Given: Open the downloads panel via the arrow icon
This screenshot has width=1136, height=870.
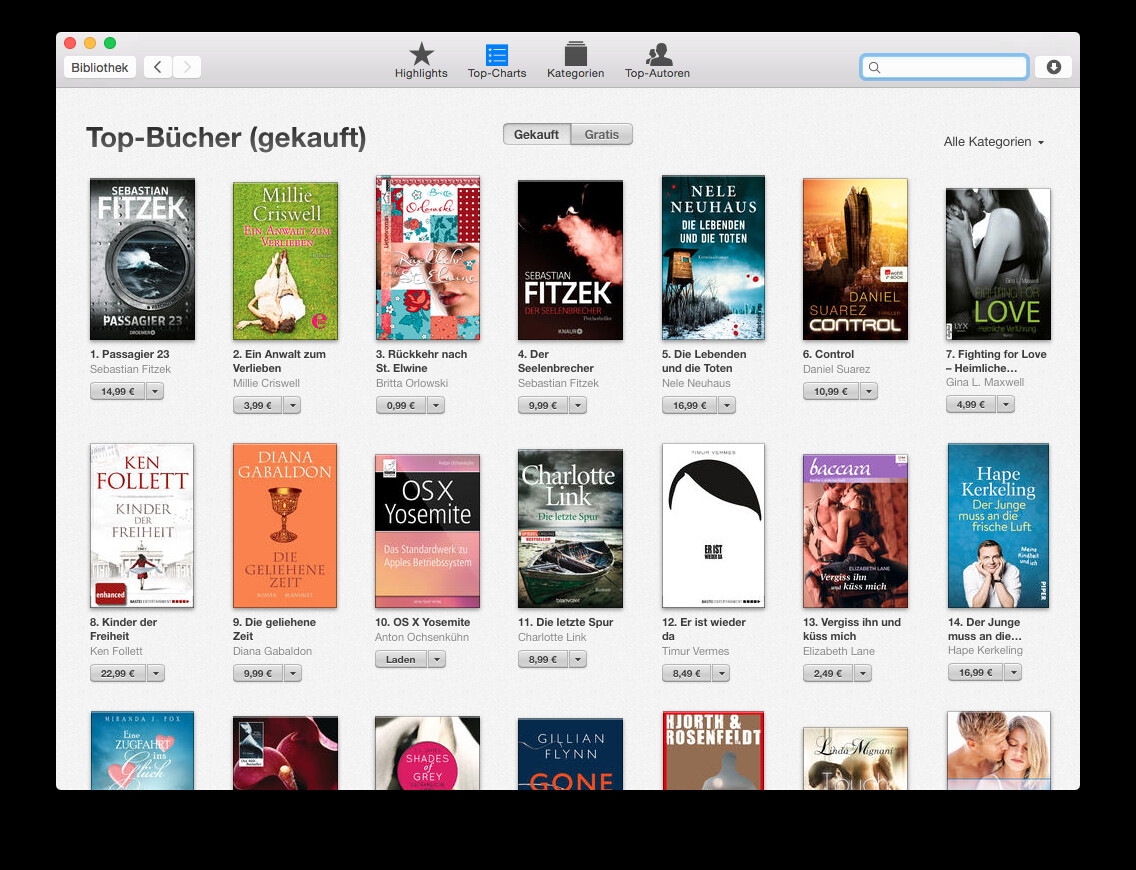Looking at the screenshot, I should pyautogui.click(x=1053, y=66).
